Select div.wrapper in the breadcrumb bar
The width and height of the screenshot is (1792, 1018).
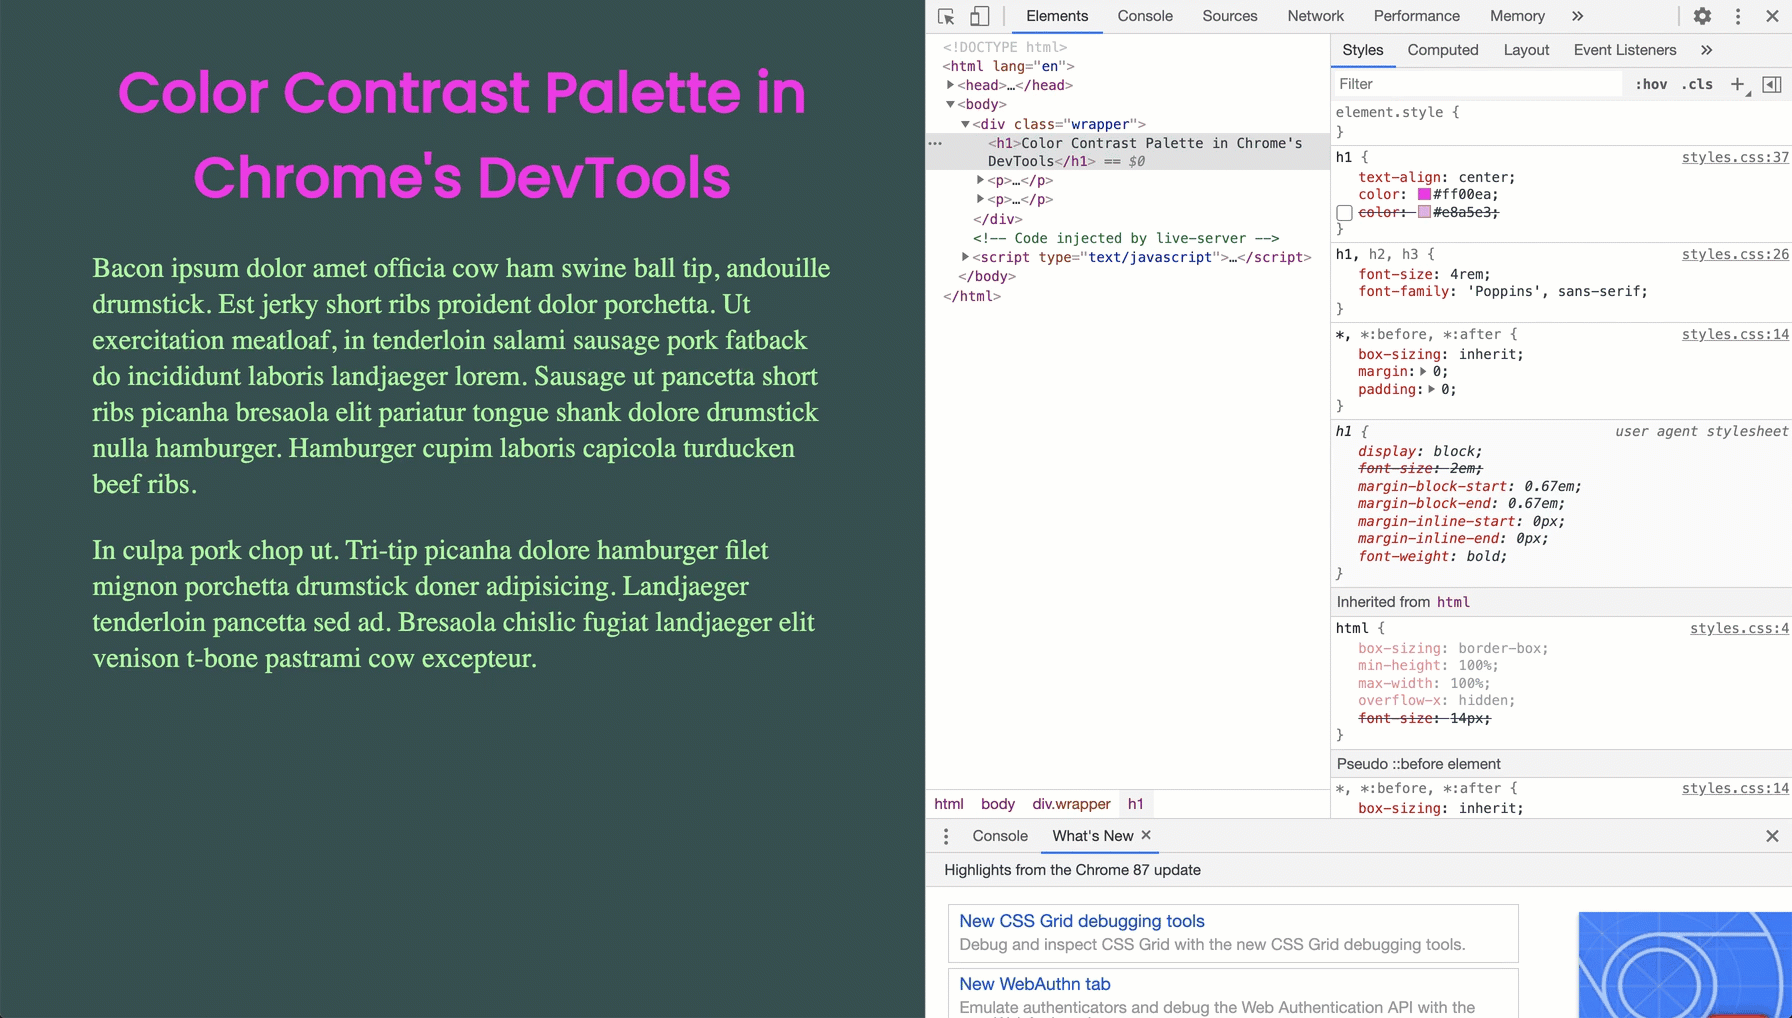[1071, 804]
